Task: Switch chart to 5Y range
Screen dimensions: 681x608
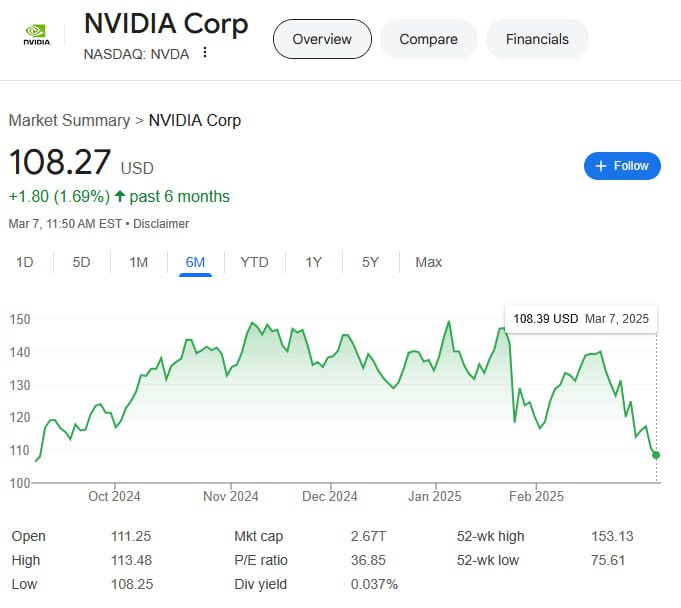Action: tap(370, 262)
